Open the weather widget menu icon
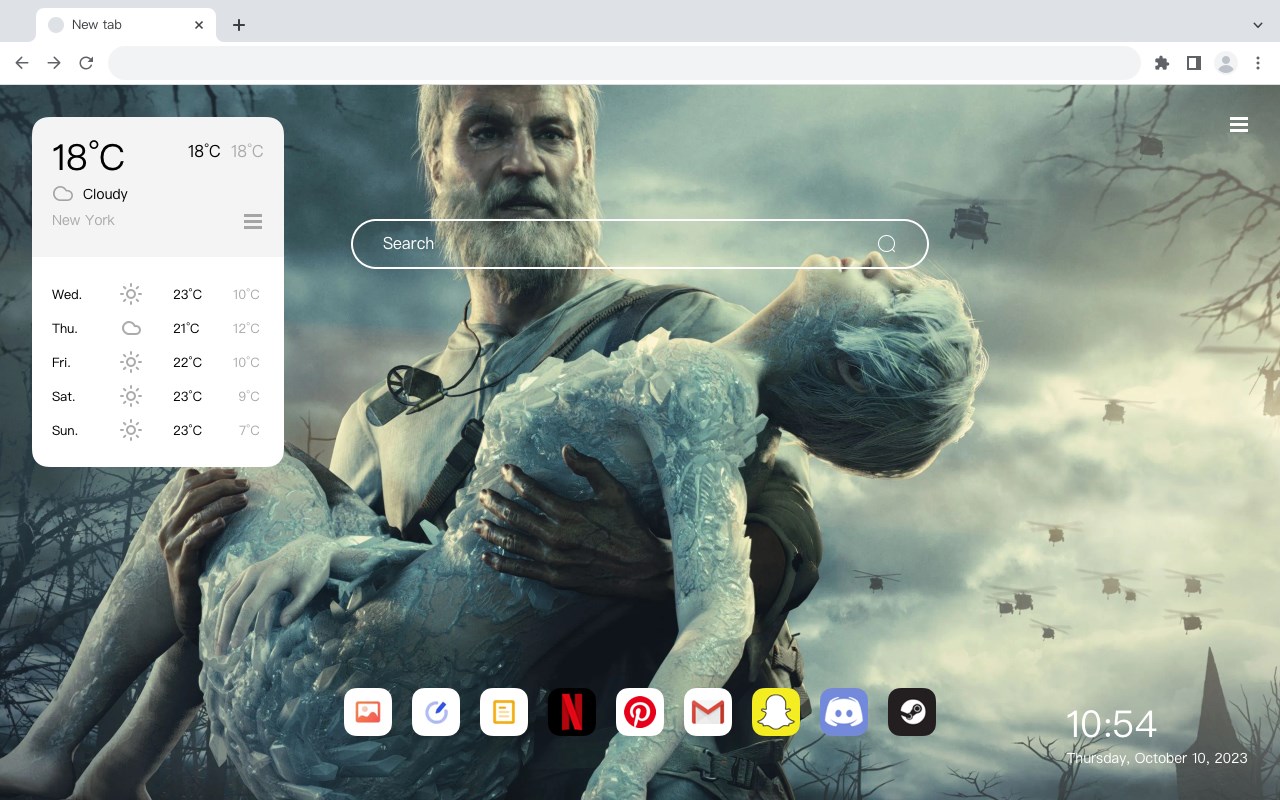This screenshot has width=1280, height=800. [x=253, y=221]
